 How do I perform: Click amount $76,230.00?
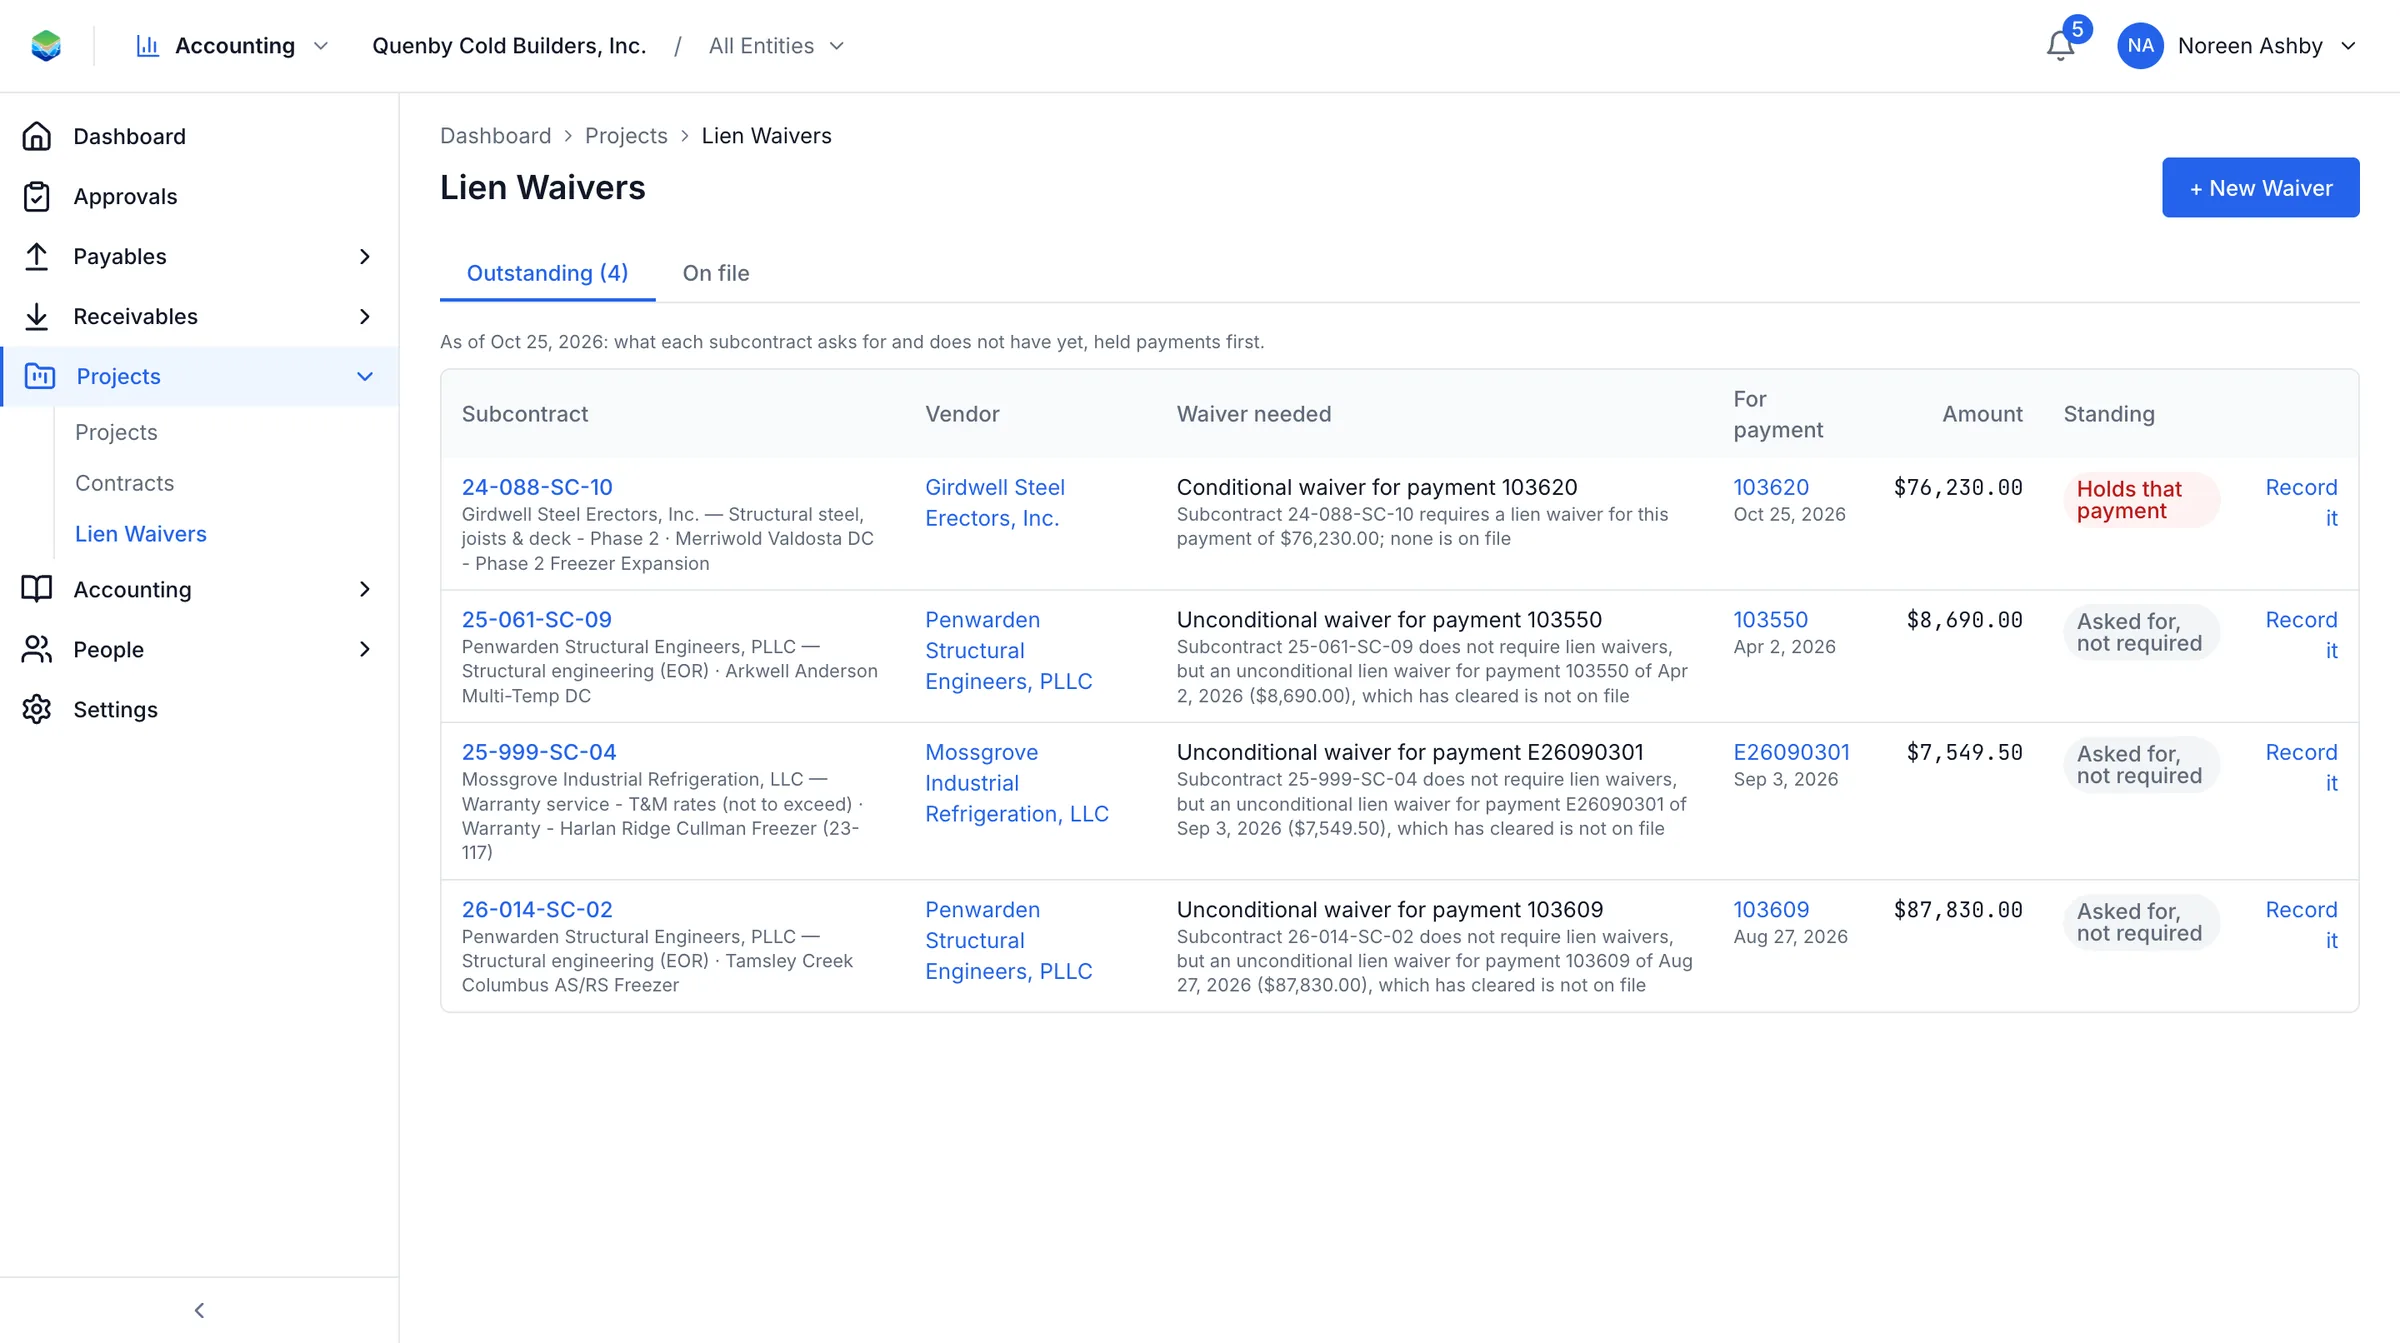(1958, 487)
